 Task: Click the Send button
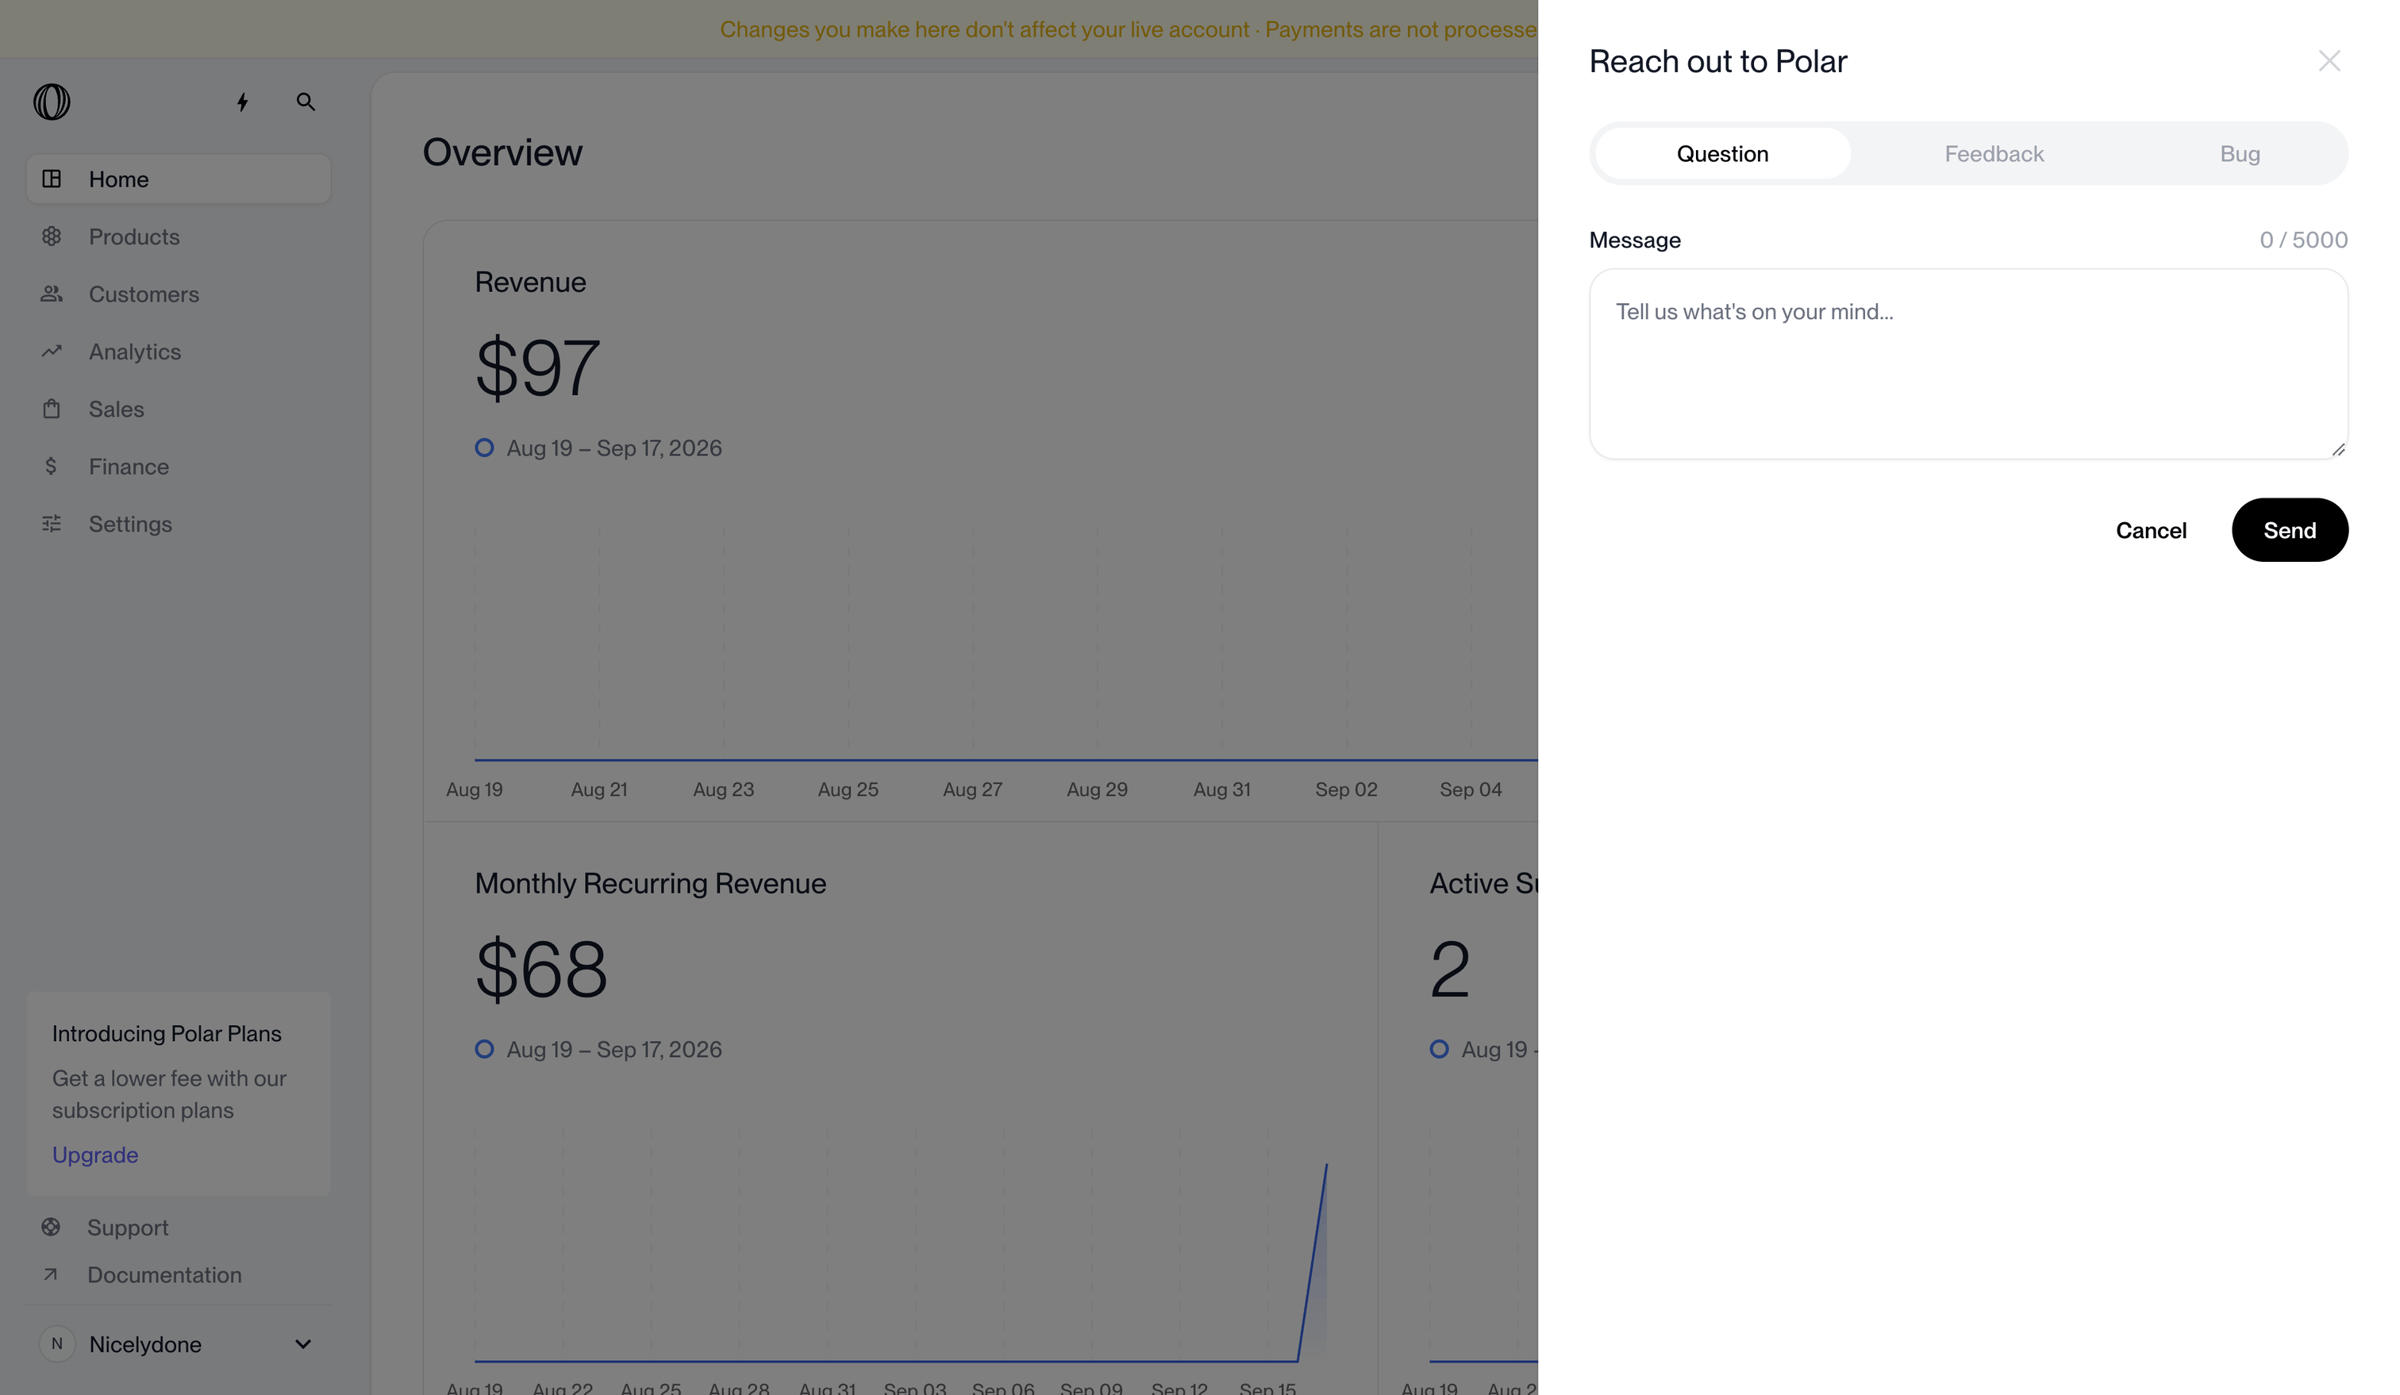[2290, 530]
